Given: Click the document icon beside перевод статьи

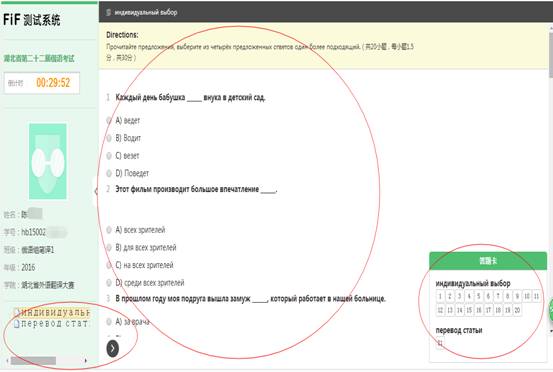Looking at the screenshot, I should 16,324.
